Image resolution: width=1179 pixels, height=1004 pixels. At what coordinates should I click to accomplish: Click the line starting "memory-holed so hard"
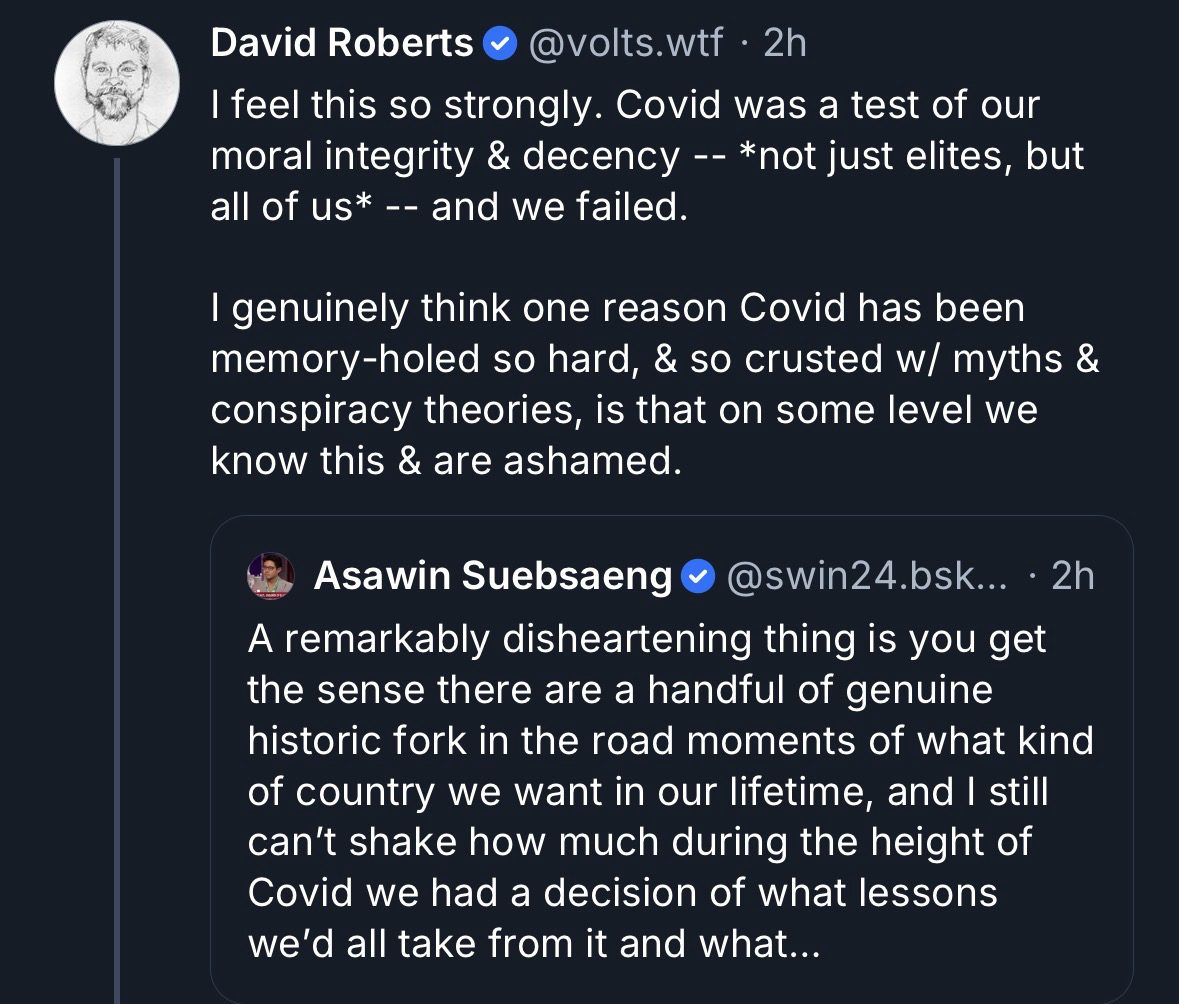click(655, 358)
